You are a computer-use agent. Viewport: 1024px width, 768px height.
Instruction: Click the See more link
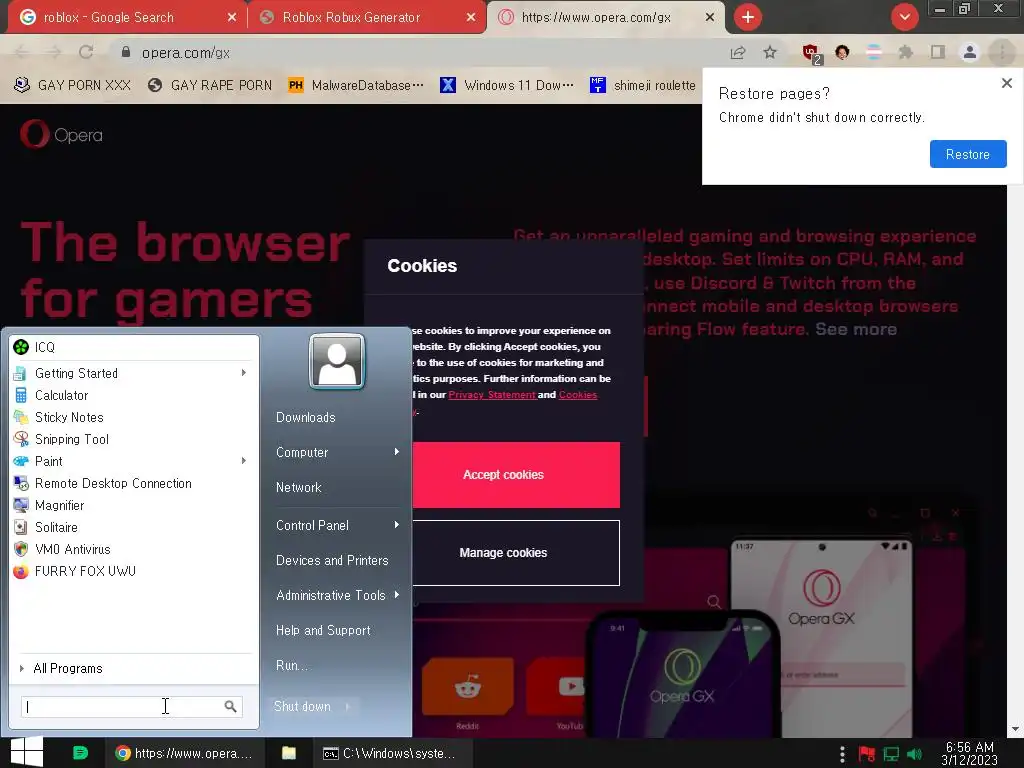(856, 329)
